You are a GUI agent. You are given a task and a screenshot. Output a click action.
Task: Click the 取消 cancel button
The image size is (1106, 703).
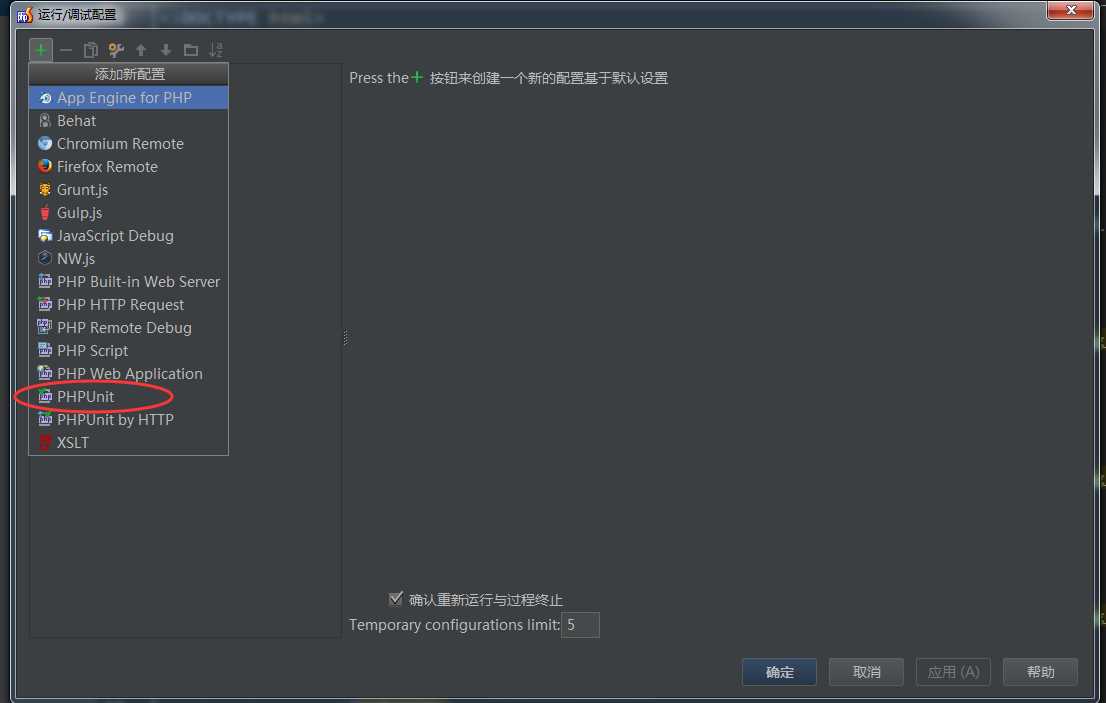click(x=866, y=672)
